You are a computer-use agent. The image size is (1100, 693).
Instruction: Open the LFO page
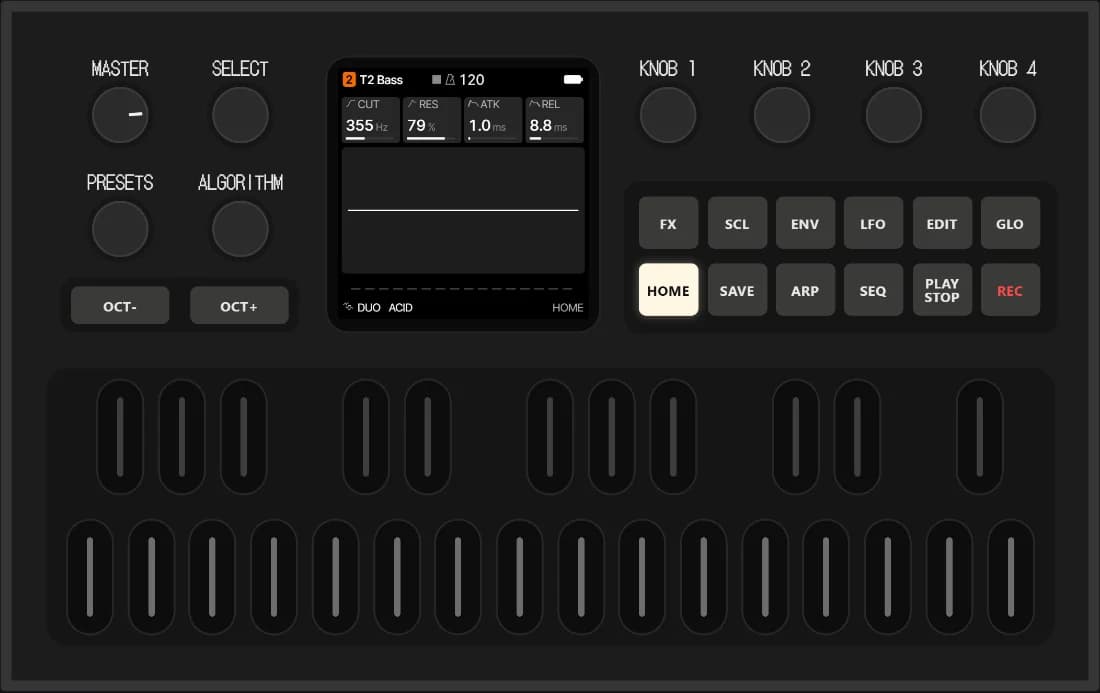click(873, 223)
